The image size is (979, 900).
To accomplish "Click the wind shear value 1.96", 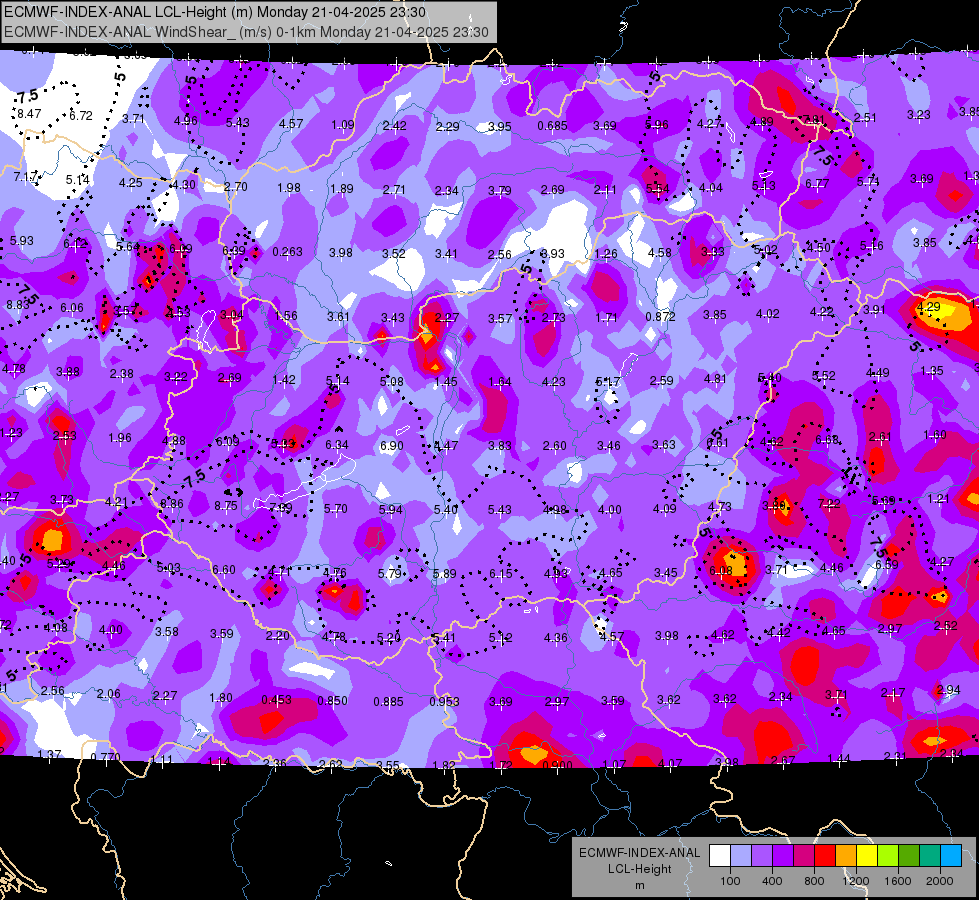I will [119, 437].
